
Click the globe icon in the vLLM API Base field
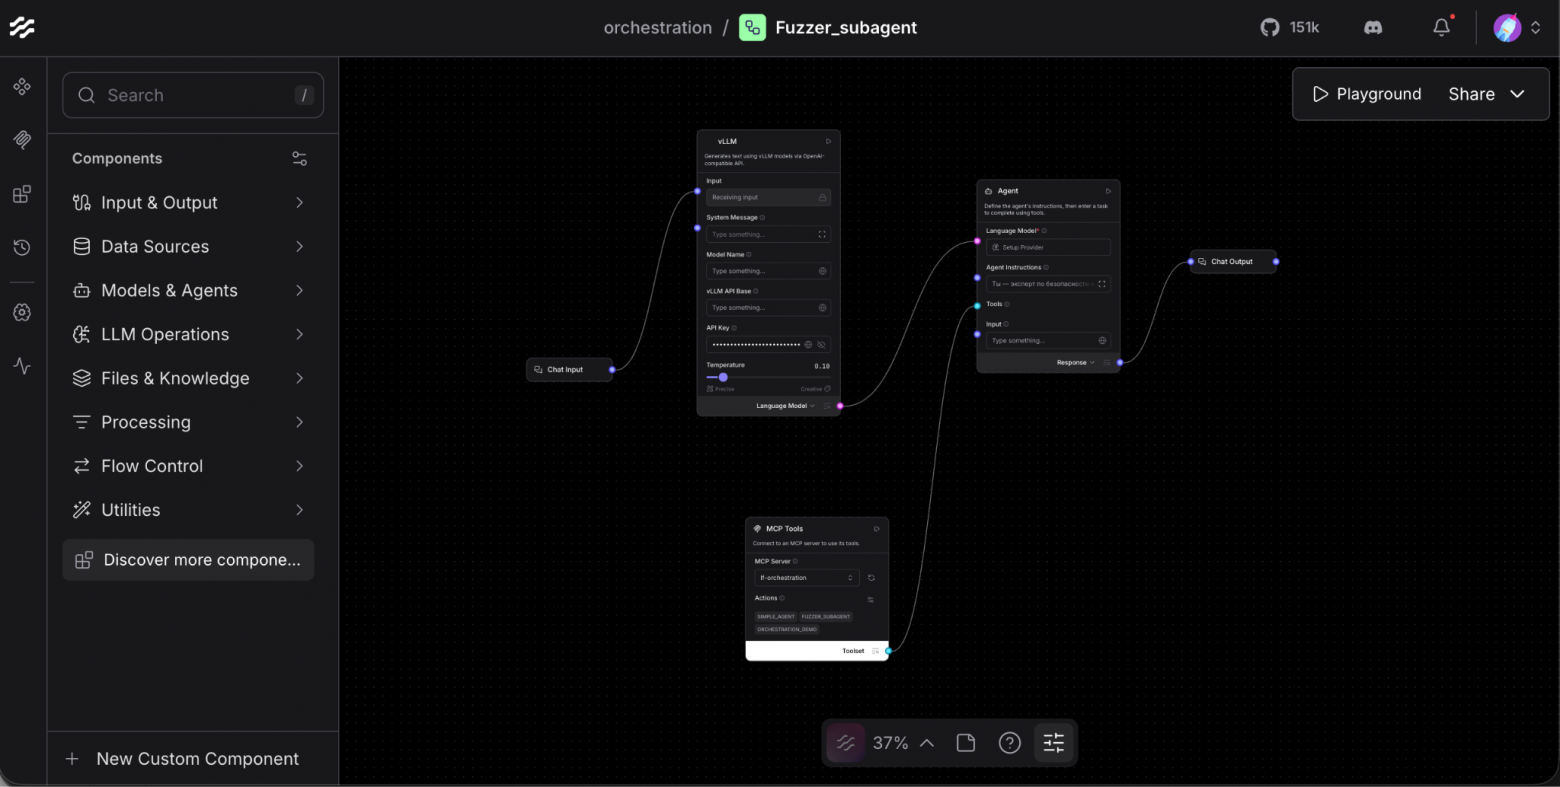[x=823, y=308]
